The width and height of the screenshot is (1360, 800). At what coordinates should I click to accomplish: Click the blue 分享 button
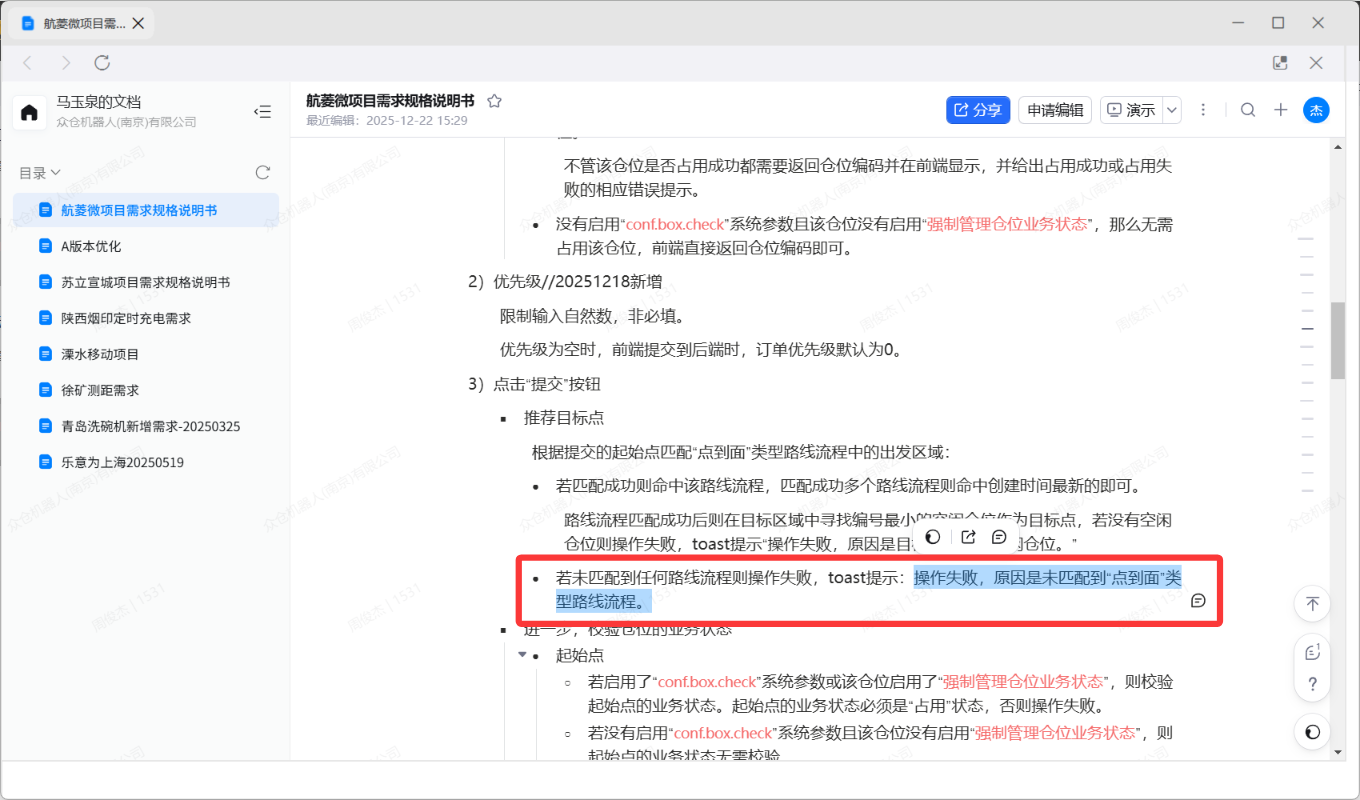coord(977,110)
